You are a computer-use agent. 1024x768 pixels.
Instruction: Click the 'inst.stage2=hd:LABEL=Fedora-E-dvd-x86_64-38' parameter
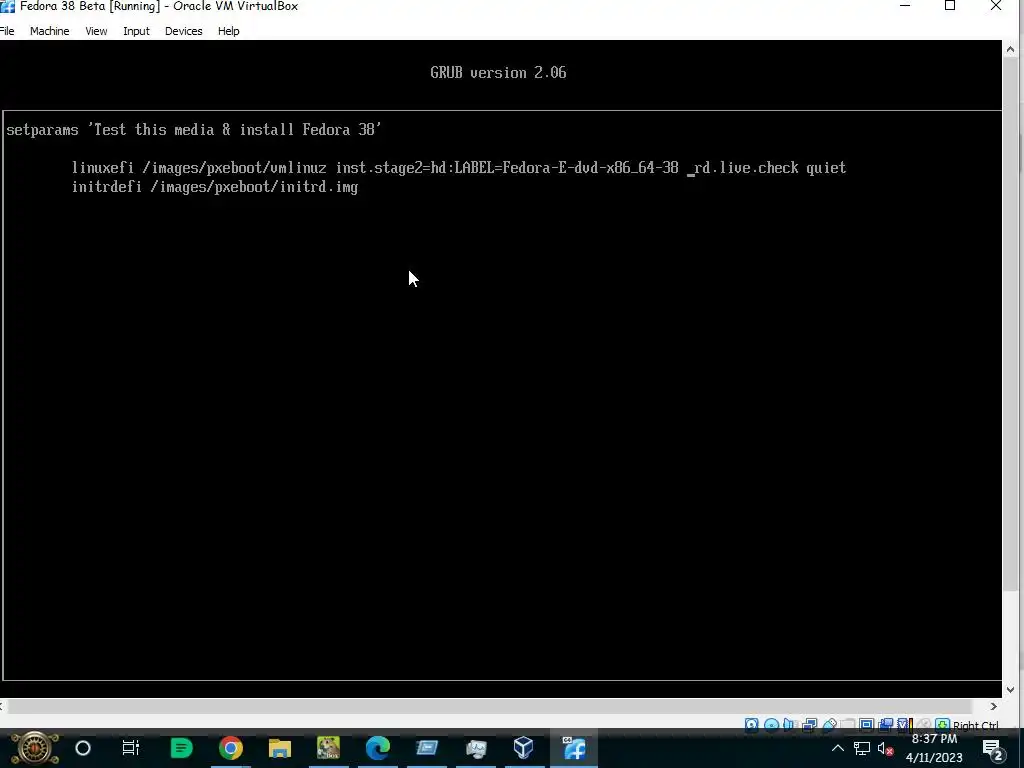pyautogui.click(x=507, y=168)
